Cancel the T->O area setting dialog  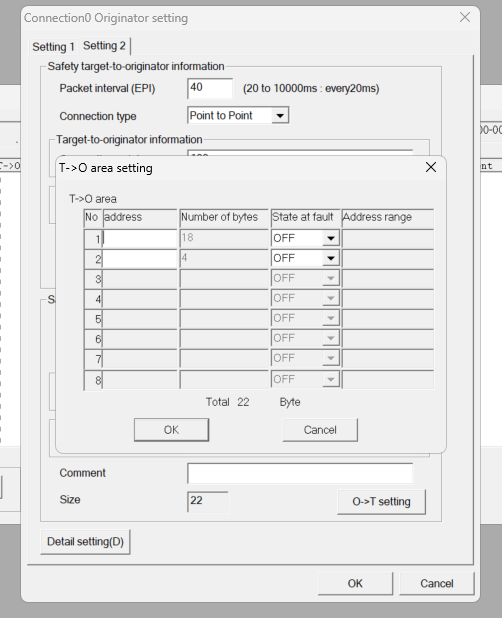[320, 430]
